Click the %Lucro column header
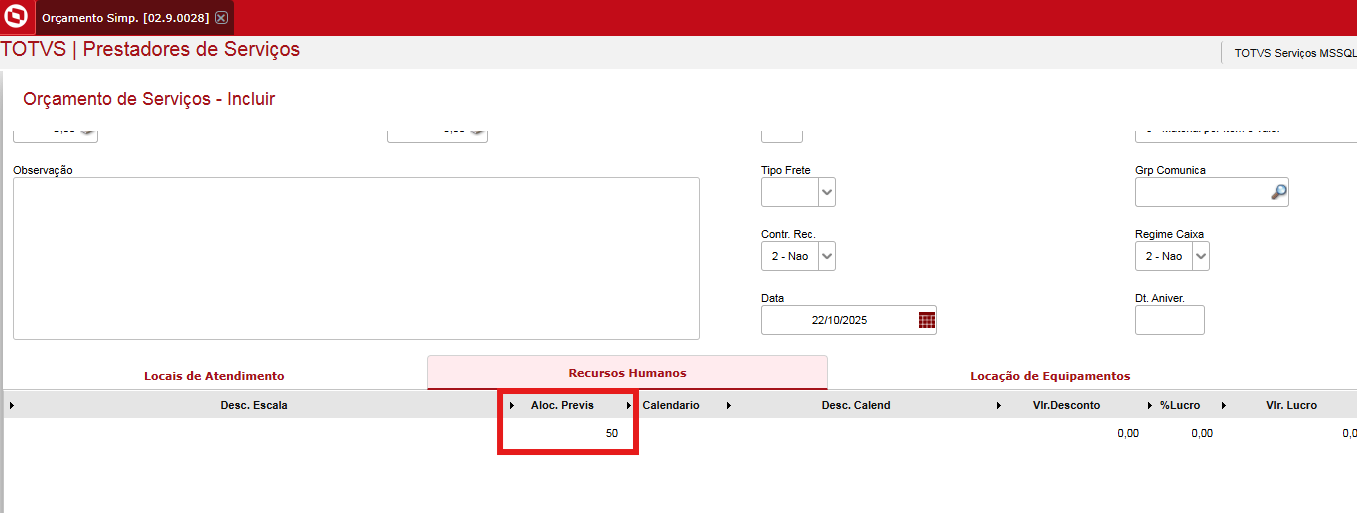Image resolution: width=1357 pixels, height=513 pixels. (1180, 405)
